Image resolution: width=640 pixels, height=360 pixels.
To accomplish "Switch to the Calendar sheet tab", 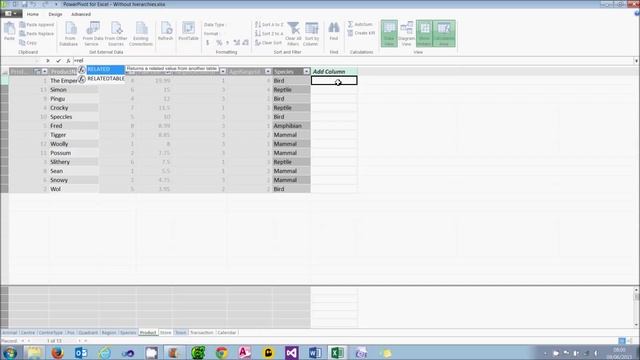I will [227, 333].
